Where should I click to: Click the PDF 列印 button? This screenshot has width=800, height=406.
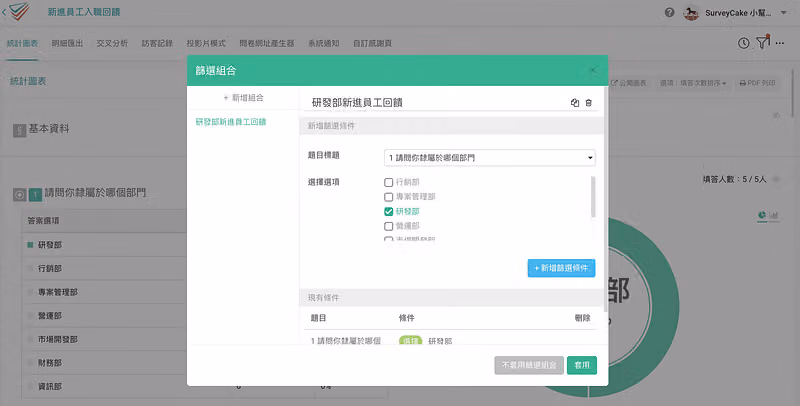pyautogui.click(x=758, y=83)
